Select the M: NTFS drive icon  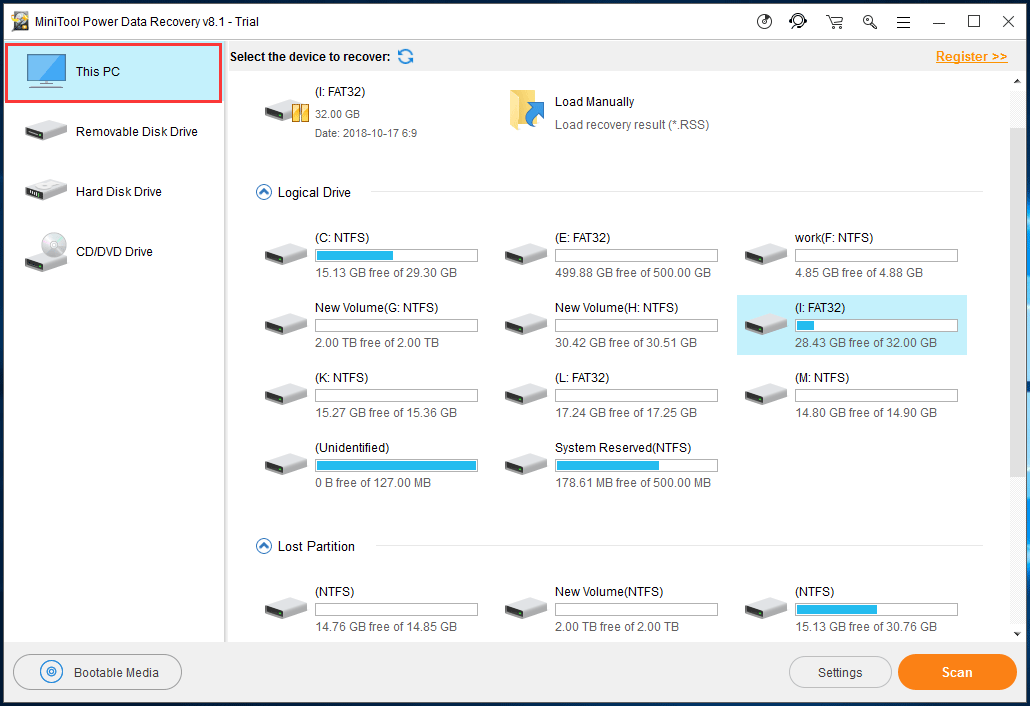point(765,395)
